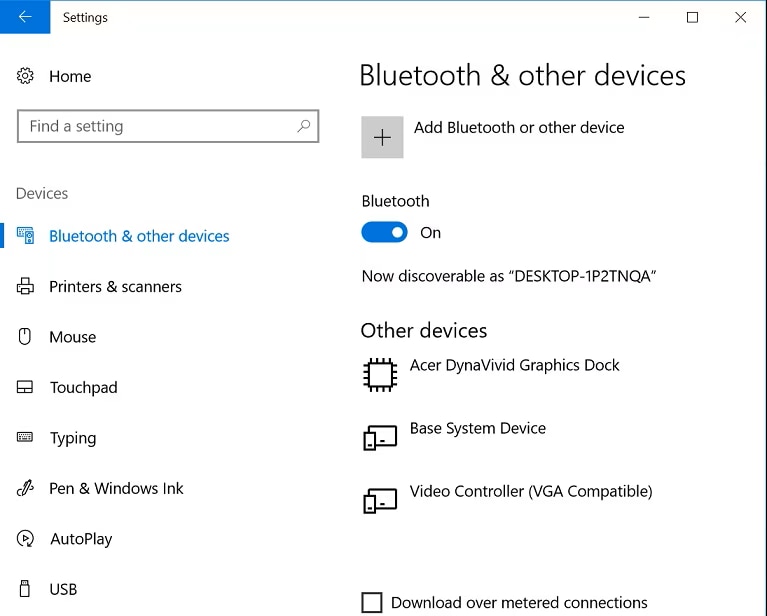The image size is (767, 616).
Task: Click the Pen & Windows Ink icon
Action: coord(25,488)
